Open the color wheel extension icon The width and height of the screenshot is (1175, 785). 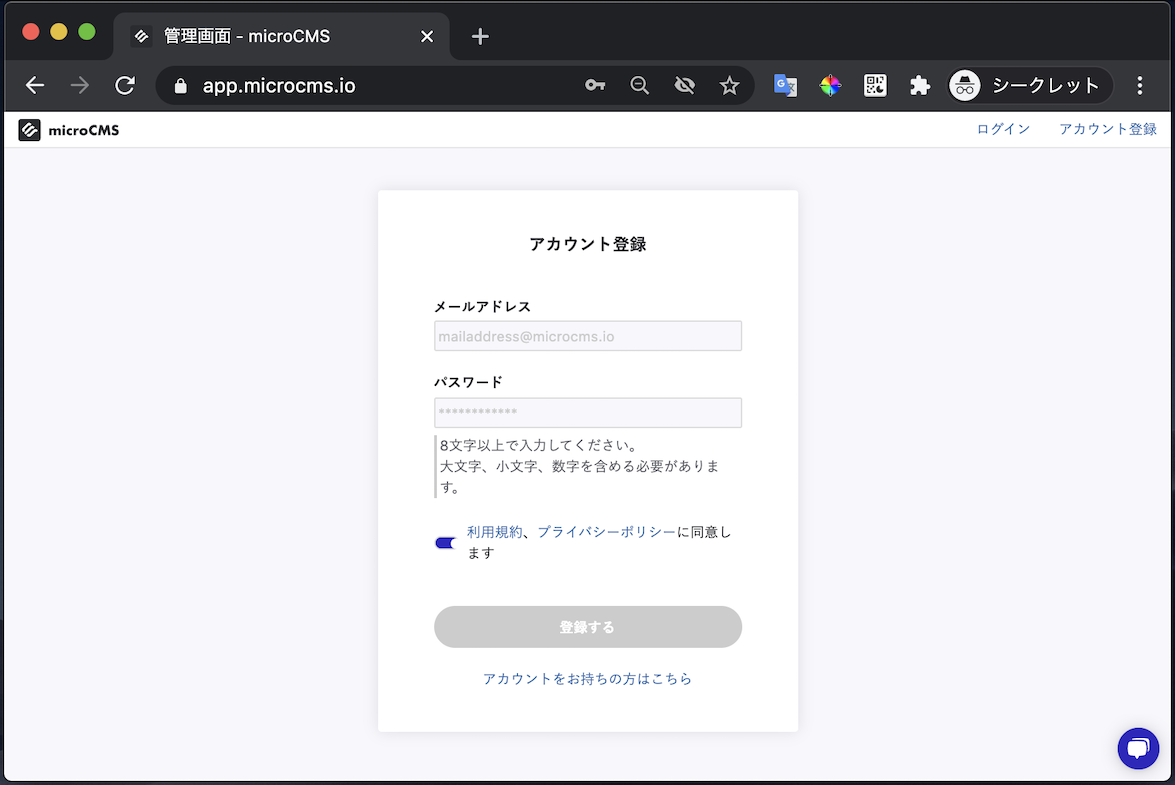[830, 85]
